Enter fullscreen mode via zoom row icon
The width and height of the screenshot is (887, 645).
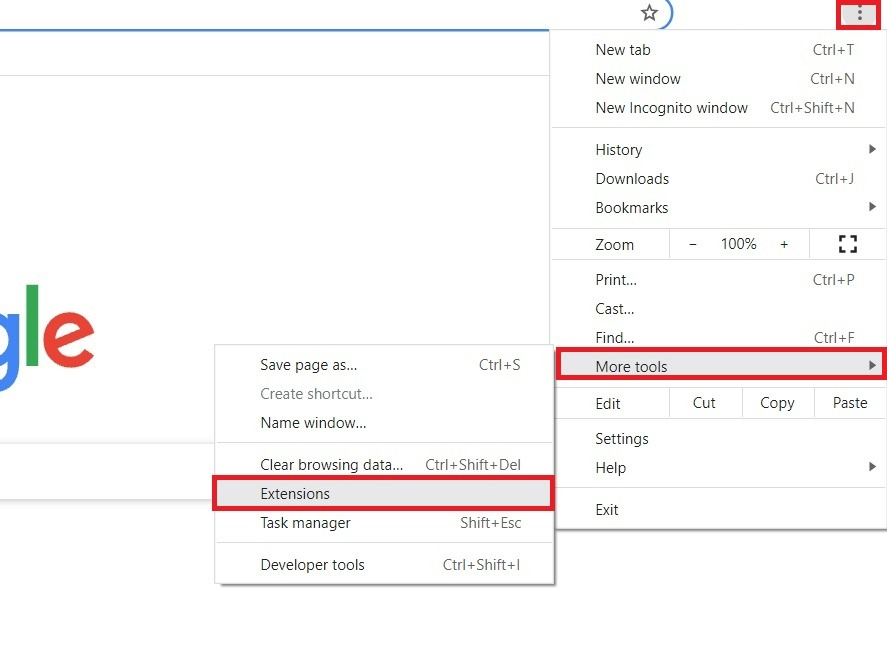pos(847,244)
